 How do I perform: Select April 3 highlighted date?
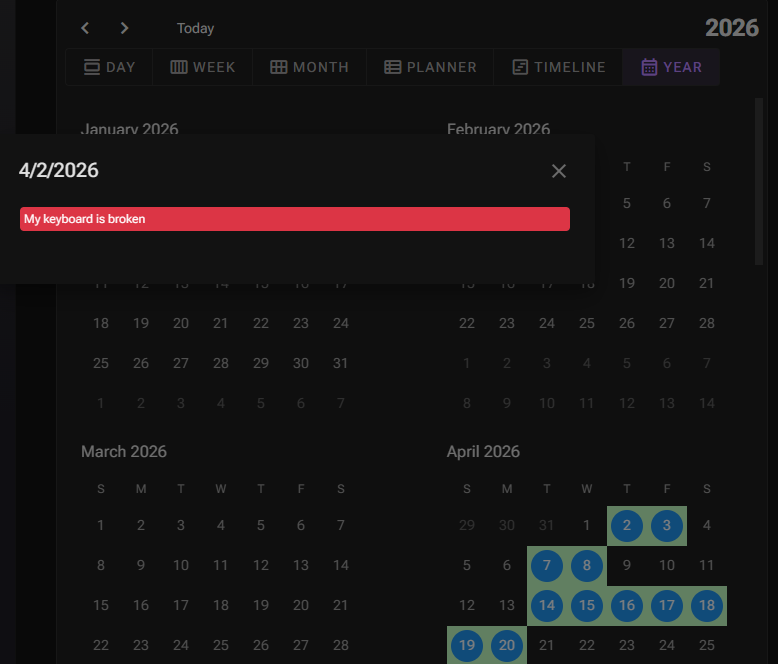[x=667, y=525]
